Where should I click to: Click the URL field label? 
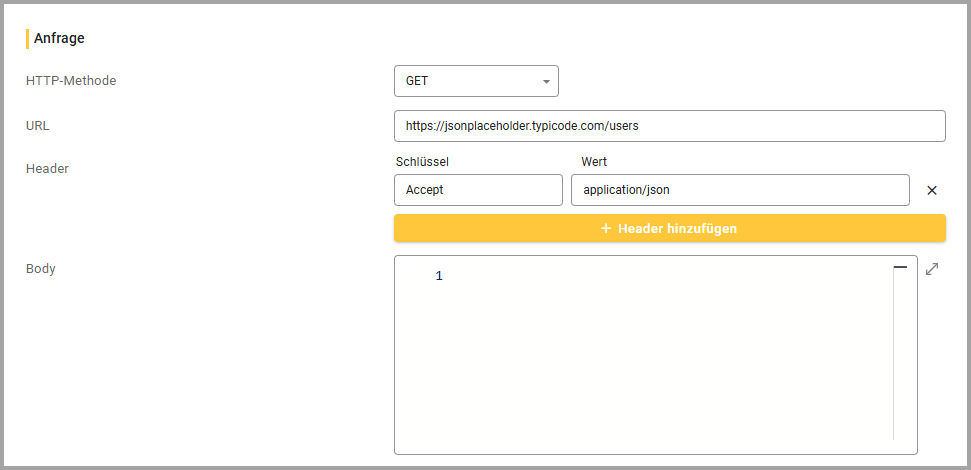38,126
